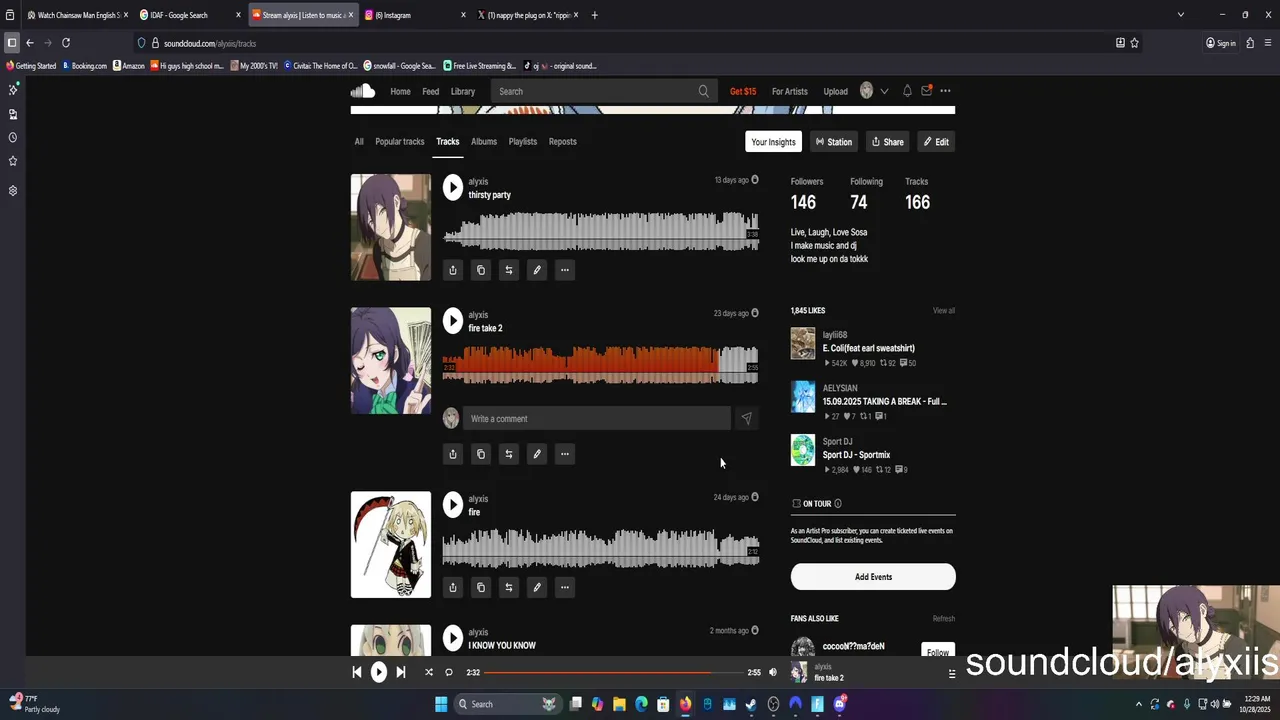The width and height of the screenshot is (1280, 720).
Task: Repost the track titled "fire"
Action: coord(509,587)
